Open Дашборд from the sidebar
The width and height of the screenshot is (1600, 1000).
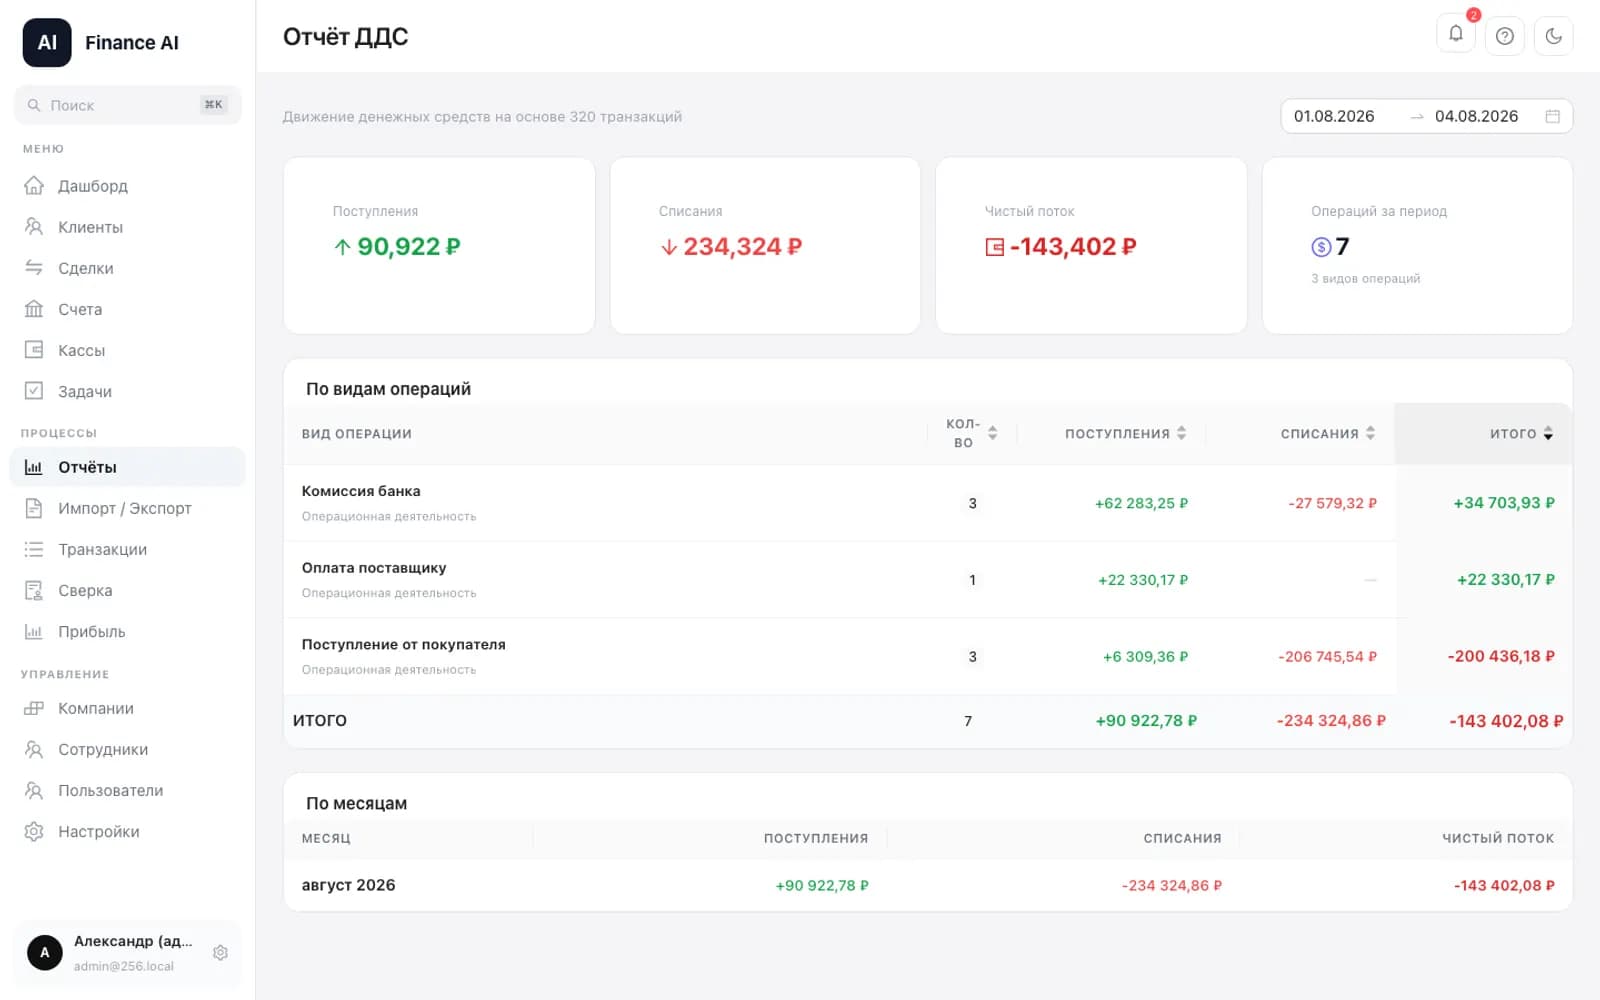[x=128, y=186]
